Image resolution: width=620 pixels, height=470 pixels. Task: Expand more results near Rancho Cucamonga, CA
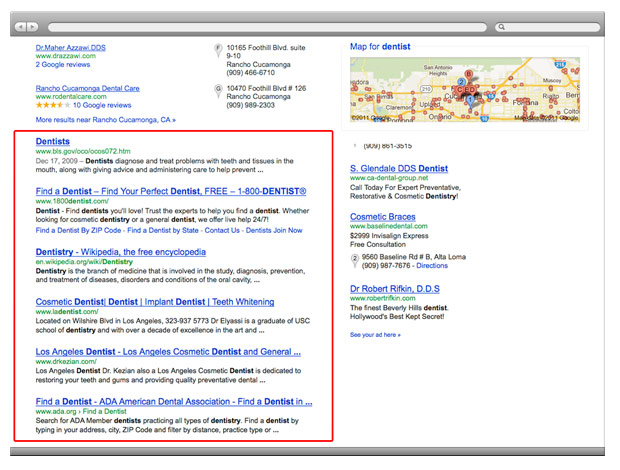(x=105, y=119)
